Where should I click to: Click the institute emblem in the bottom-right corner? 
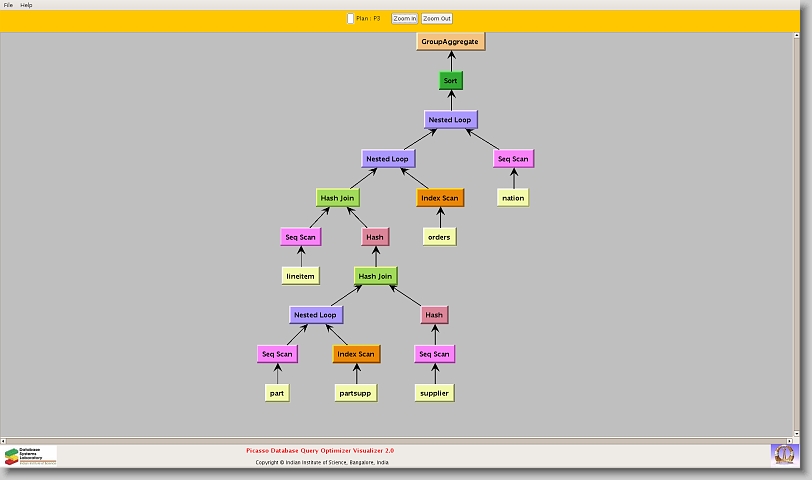click(784, 454)
